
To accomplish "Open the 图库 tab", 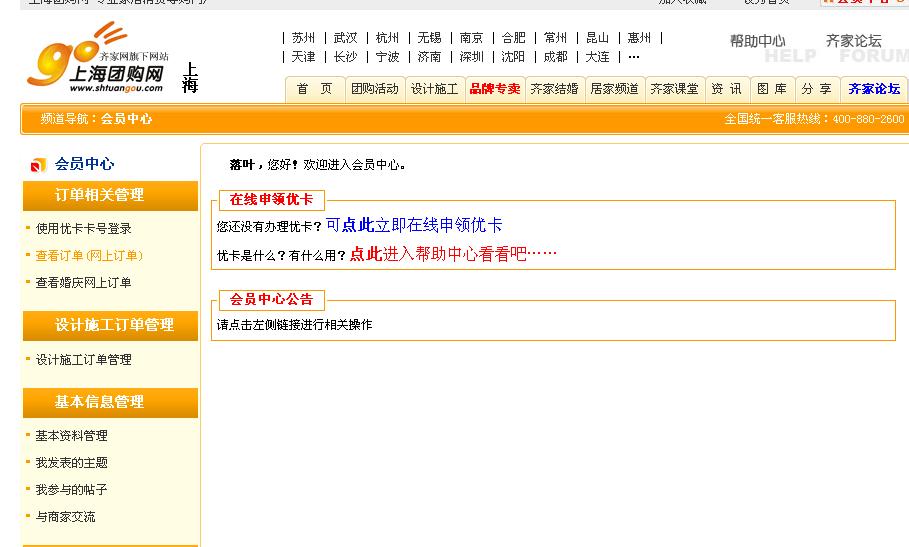I will coord(772,89).
